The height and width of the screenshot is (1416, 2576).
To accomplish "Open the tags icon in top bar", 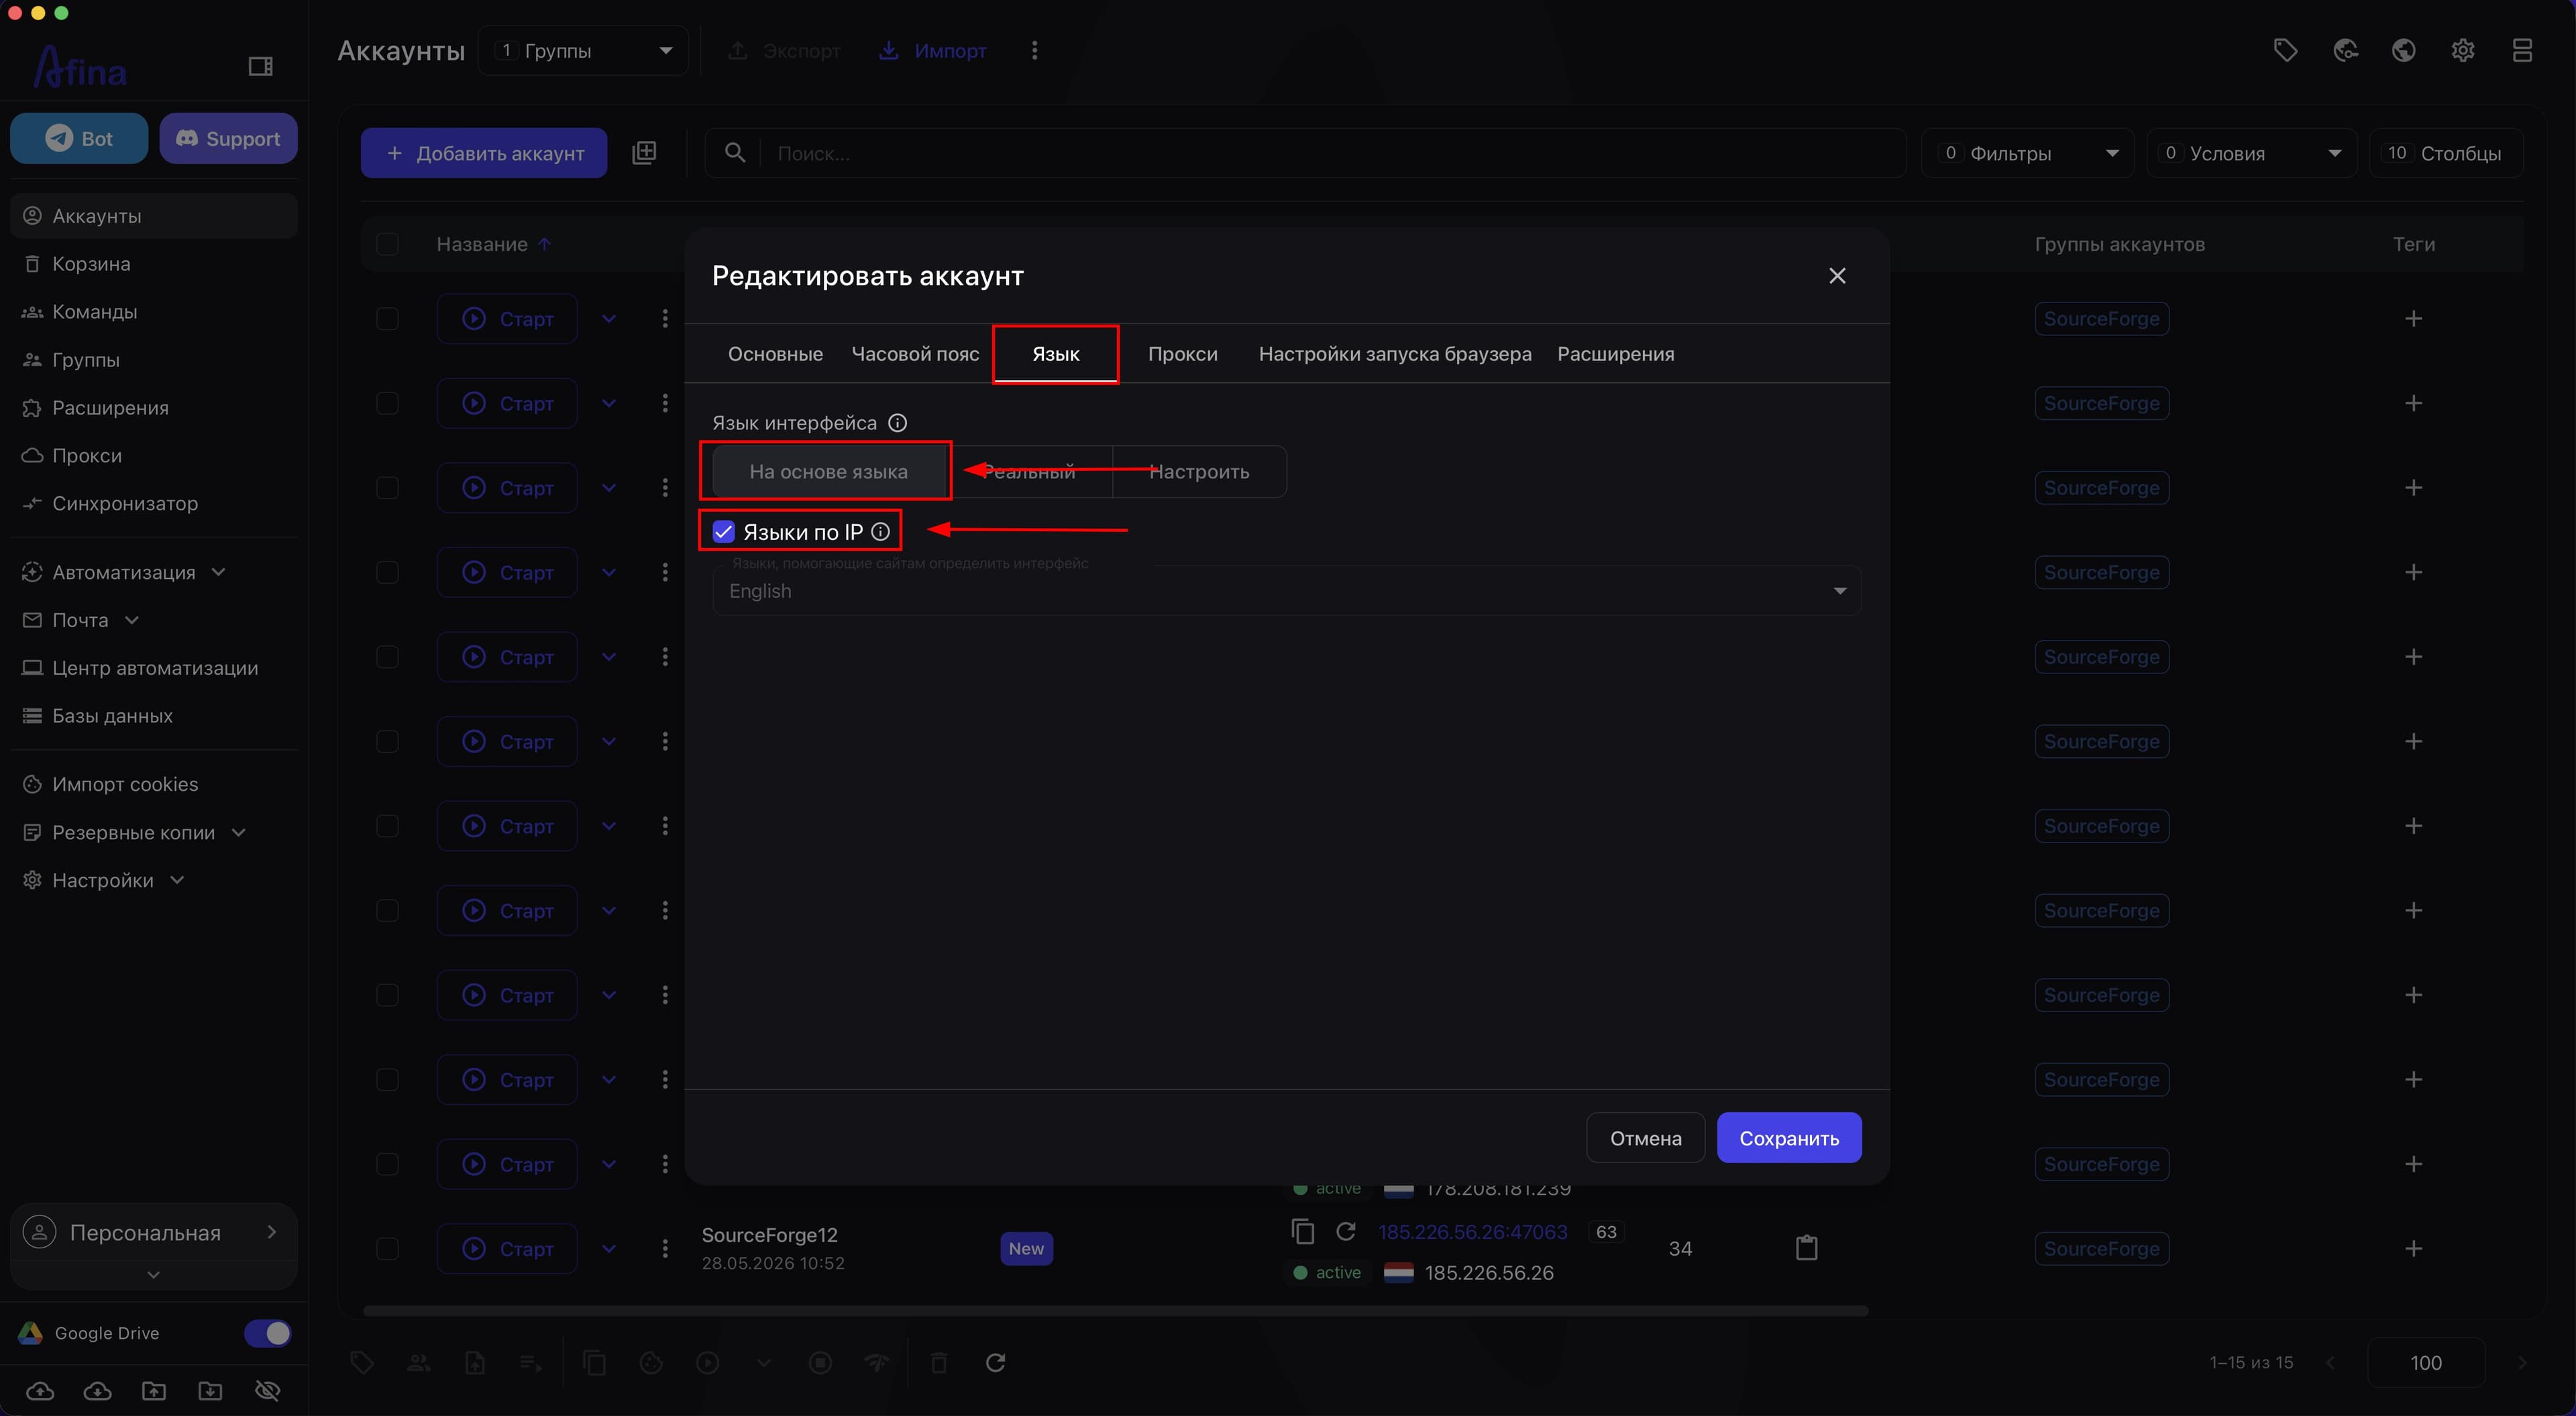I will tap(2285, 50).
